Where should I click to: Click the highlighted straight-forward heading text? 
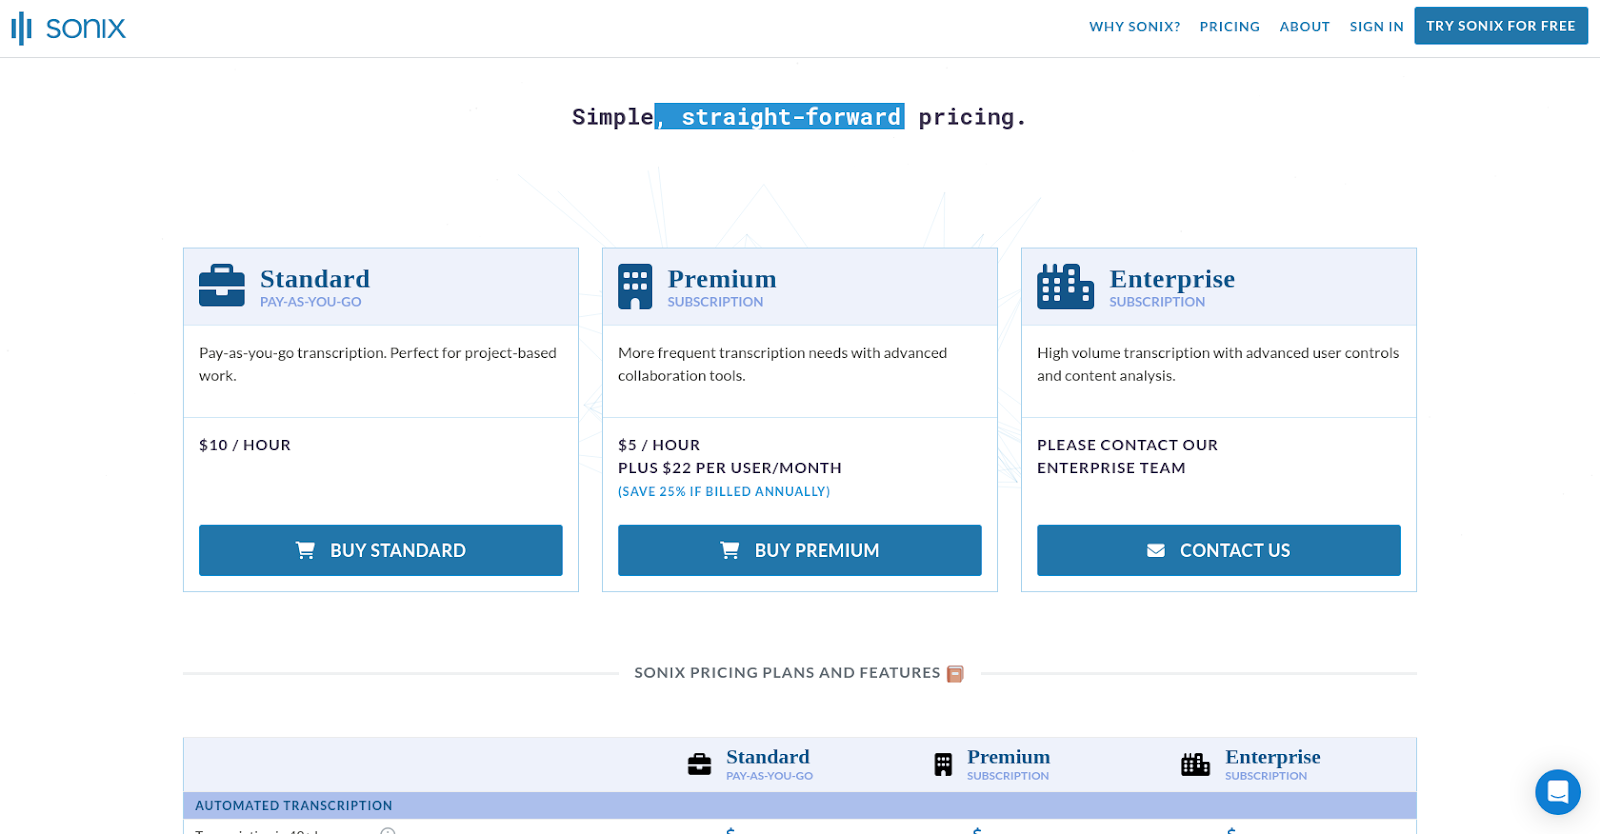780,117
